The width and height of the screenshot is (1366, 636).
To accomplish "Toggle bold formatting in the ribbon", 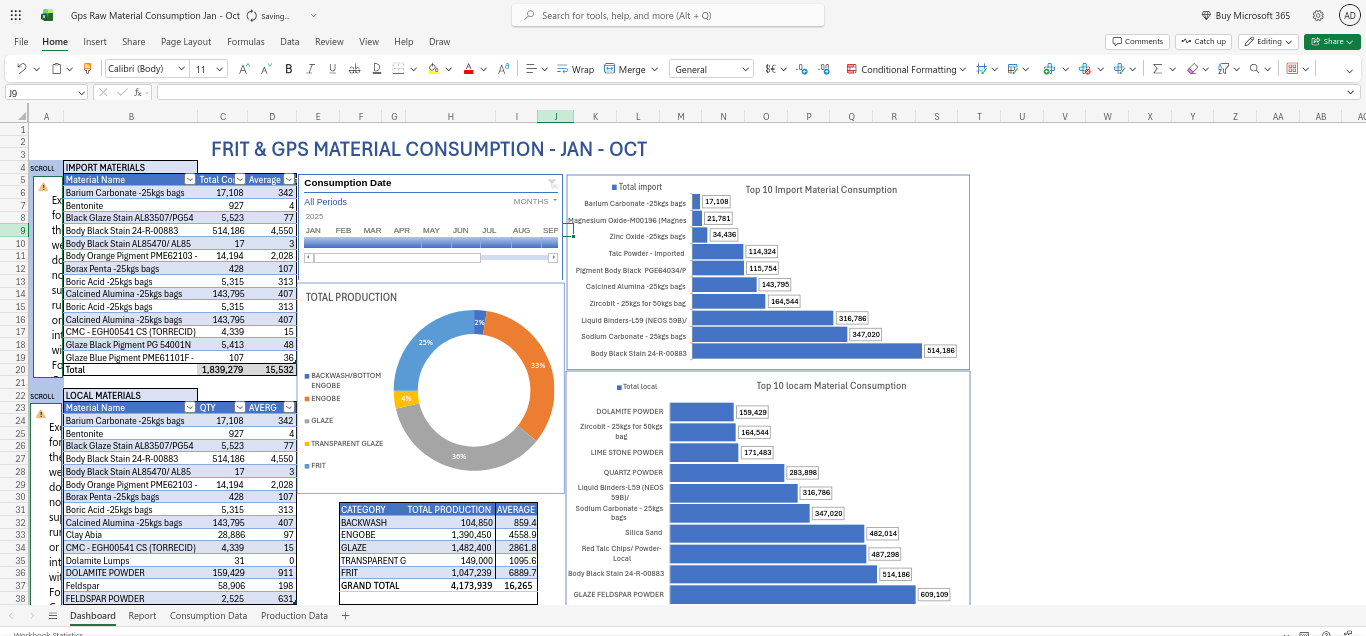I will click(289, 69).
